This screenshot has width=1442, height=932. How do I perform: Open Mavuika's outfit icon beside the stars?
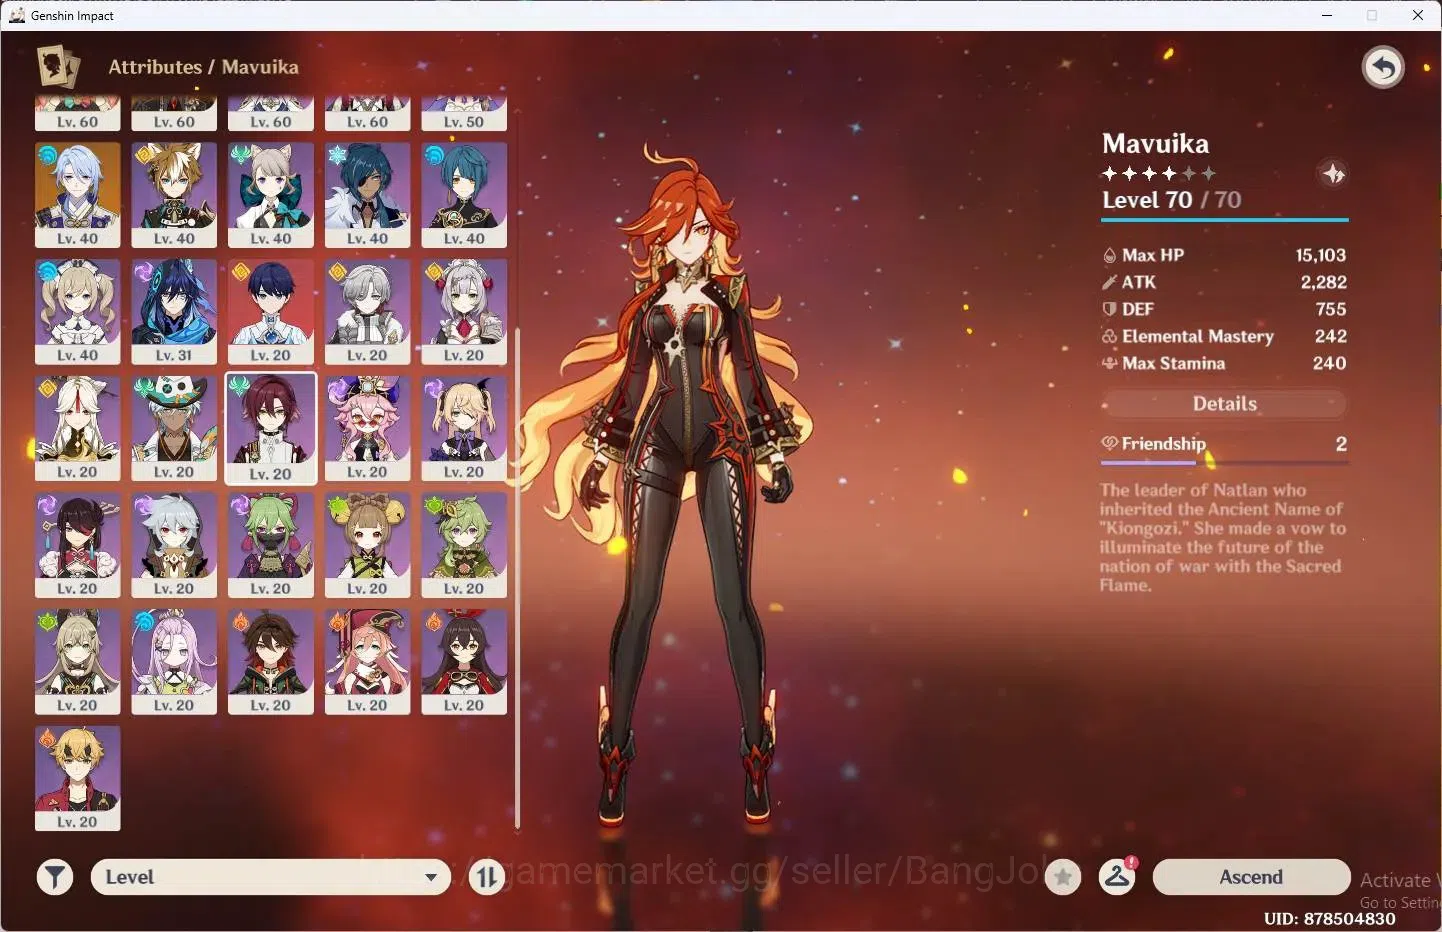(1333, 174)
